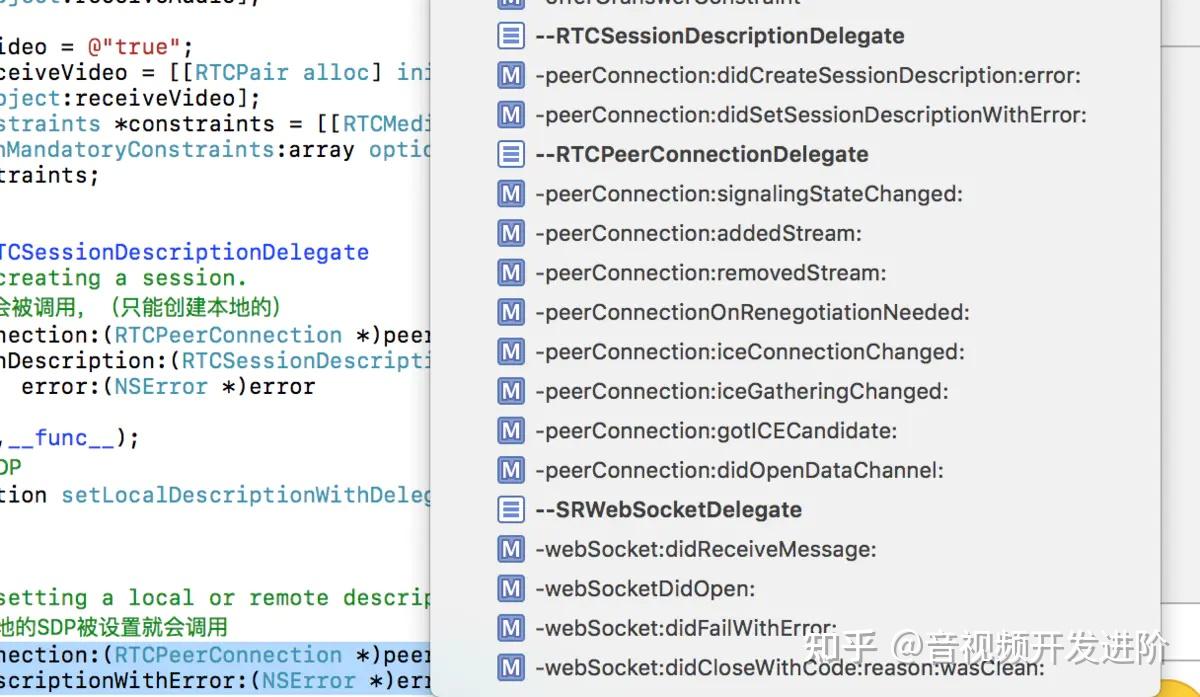Click the M icon beside didSetSessionDescriptionWithError:
This screenshot has width=1200, height=697.
(511, 115)
